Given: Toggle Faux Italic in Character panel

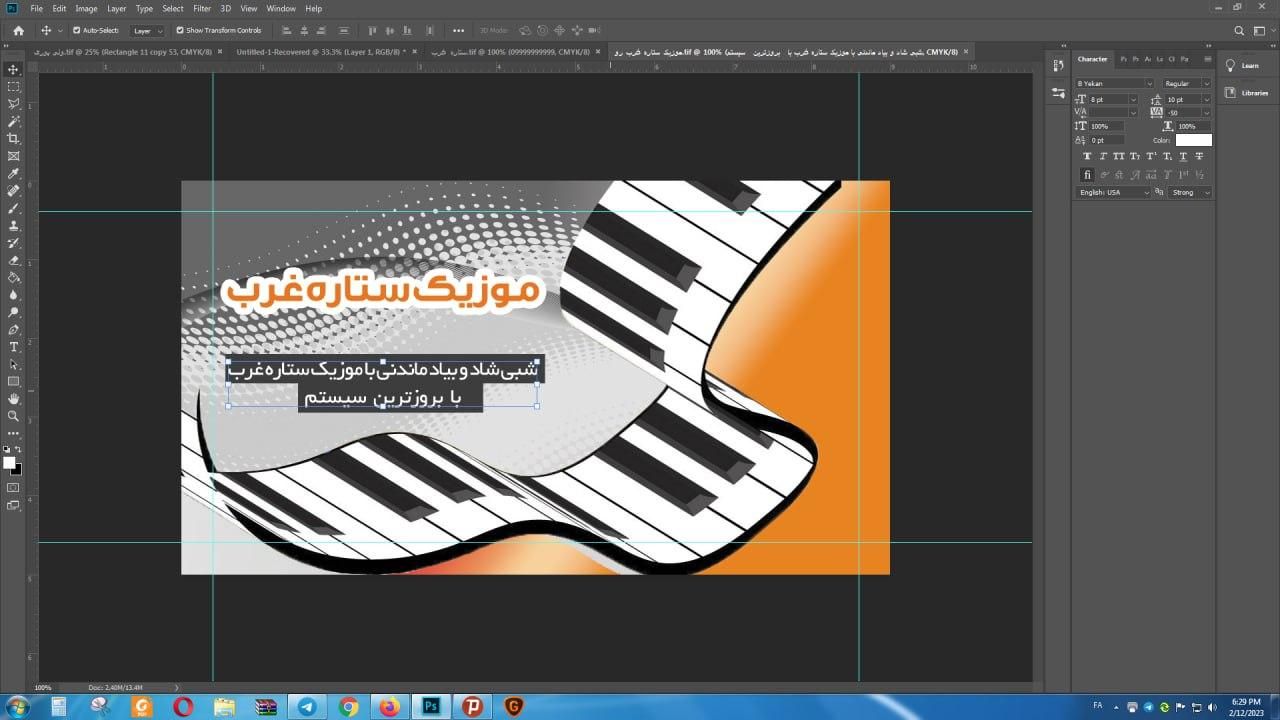Looking at the screenshot, I should tap(1103, 156).
